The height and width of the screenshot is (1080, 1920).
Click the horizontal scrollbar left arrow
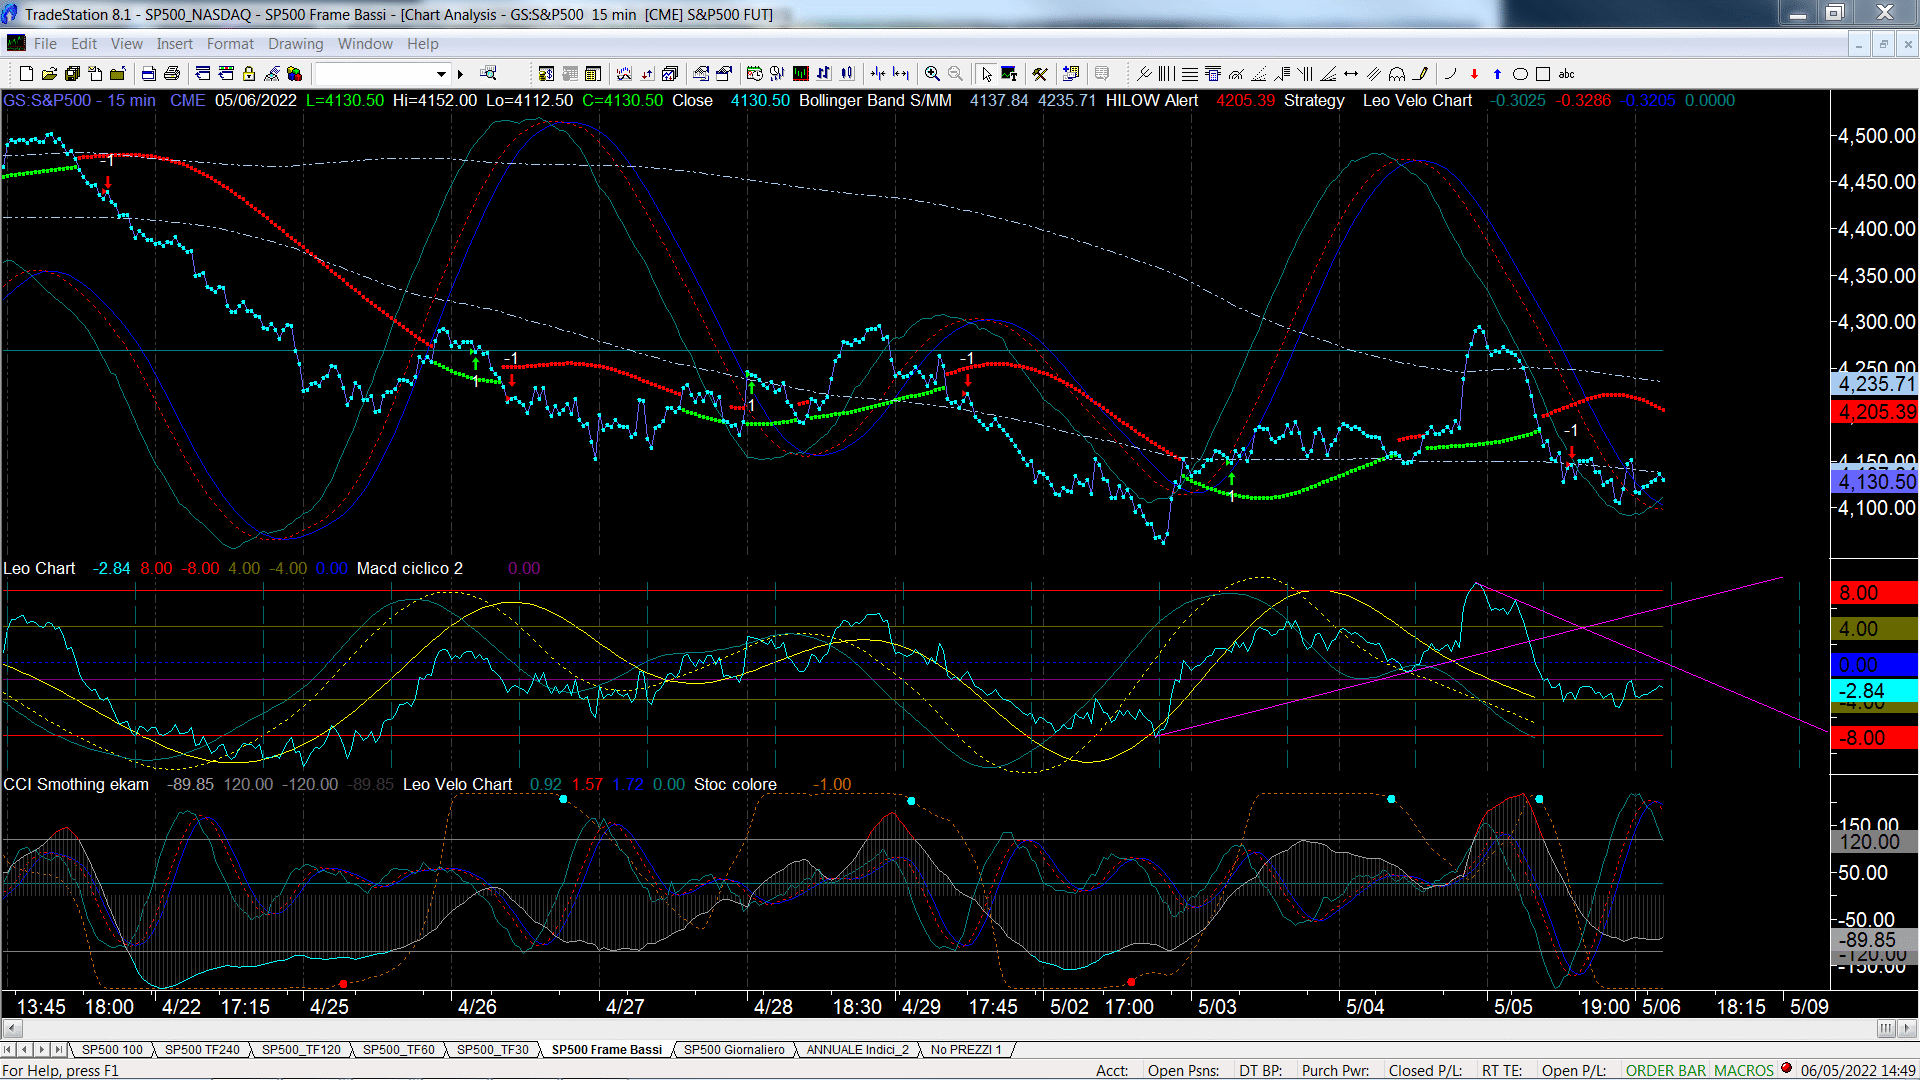(13, 1028)
